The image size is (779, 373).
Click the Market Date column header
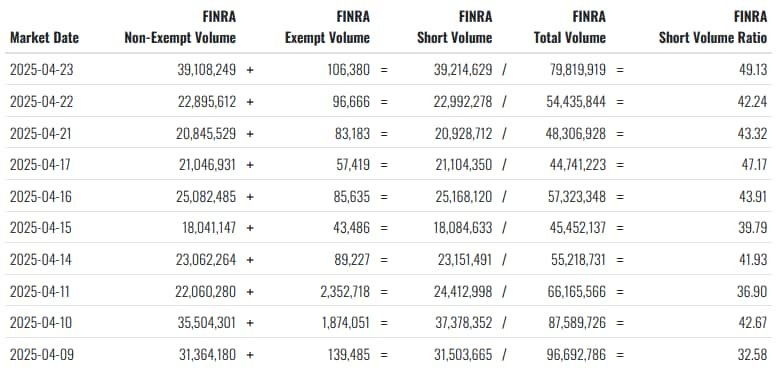[x=44, y=38]
